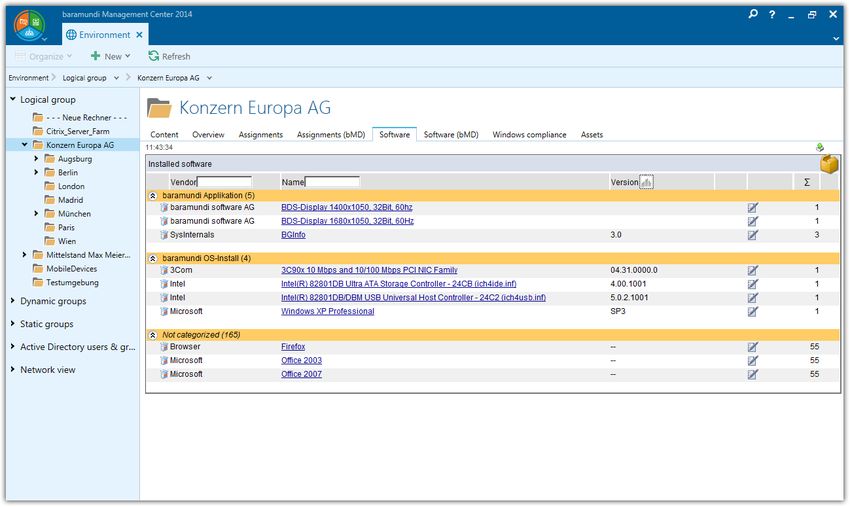Viewport: 850px width, 507px height.
Task: Open the Windows XP Professional link
Action: click(x=327, y=311)
